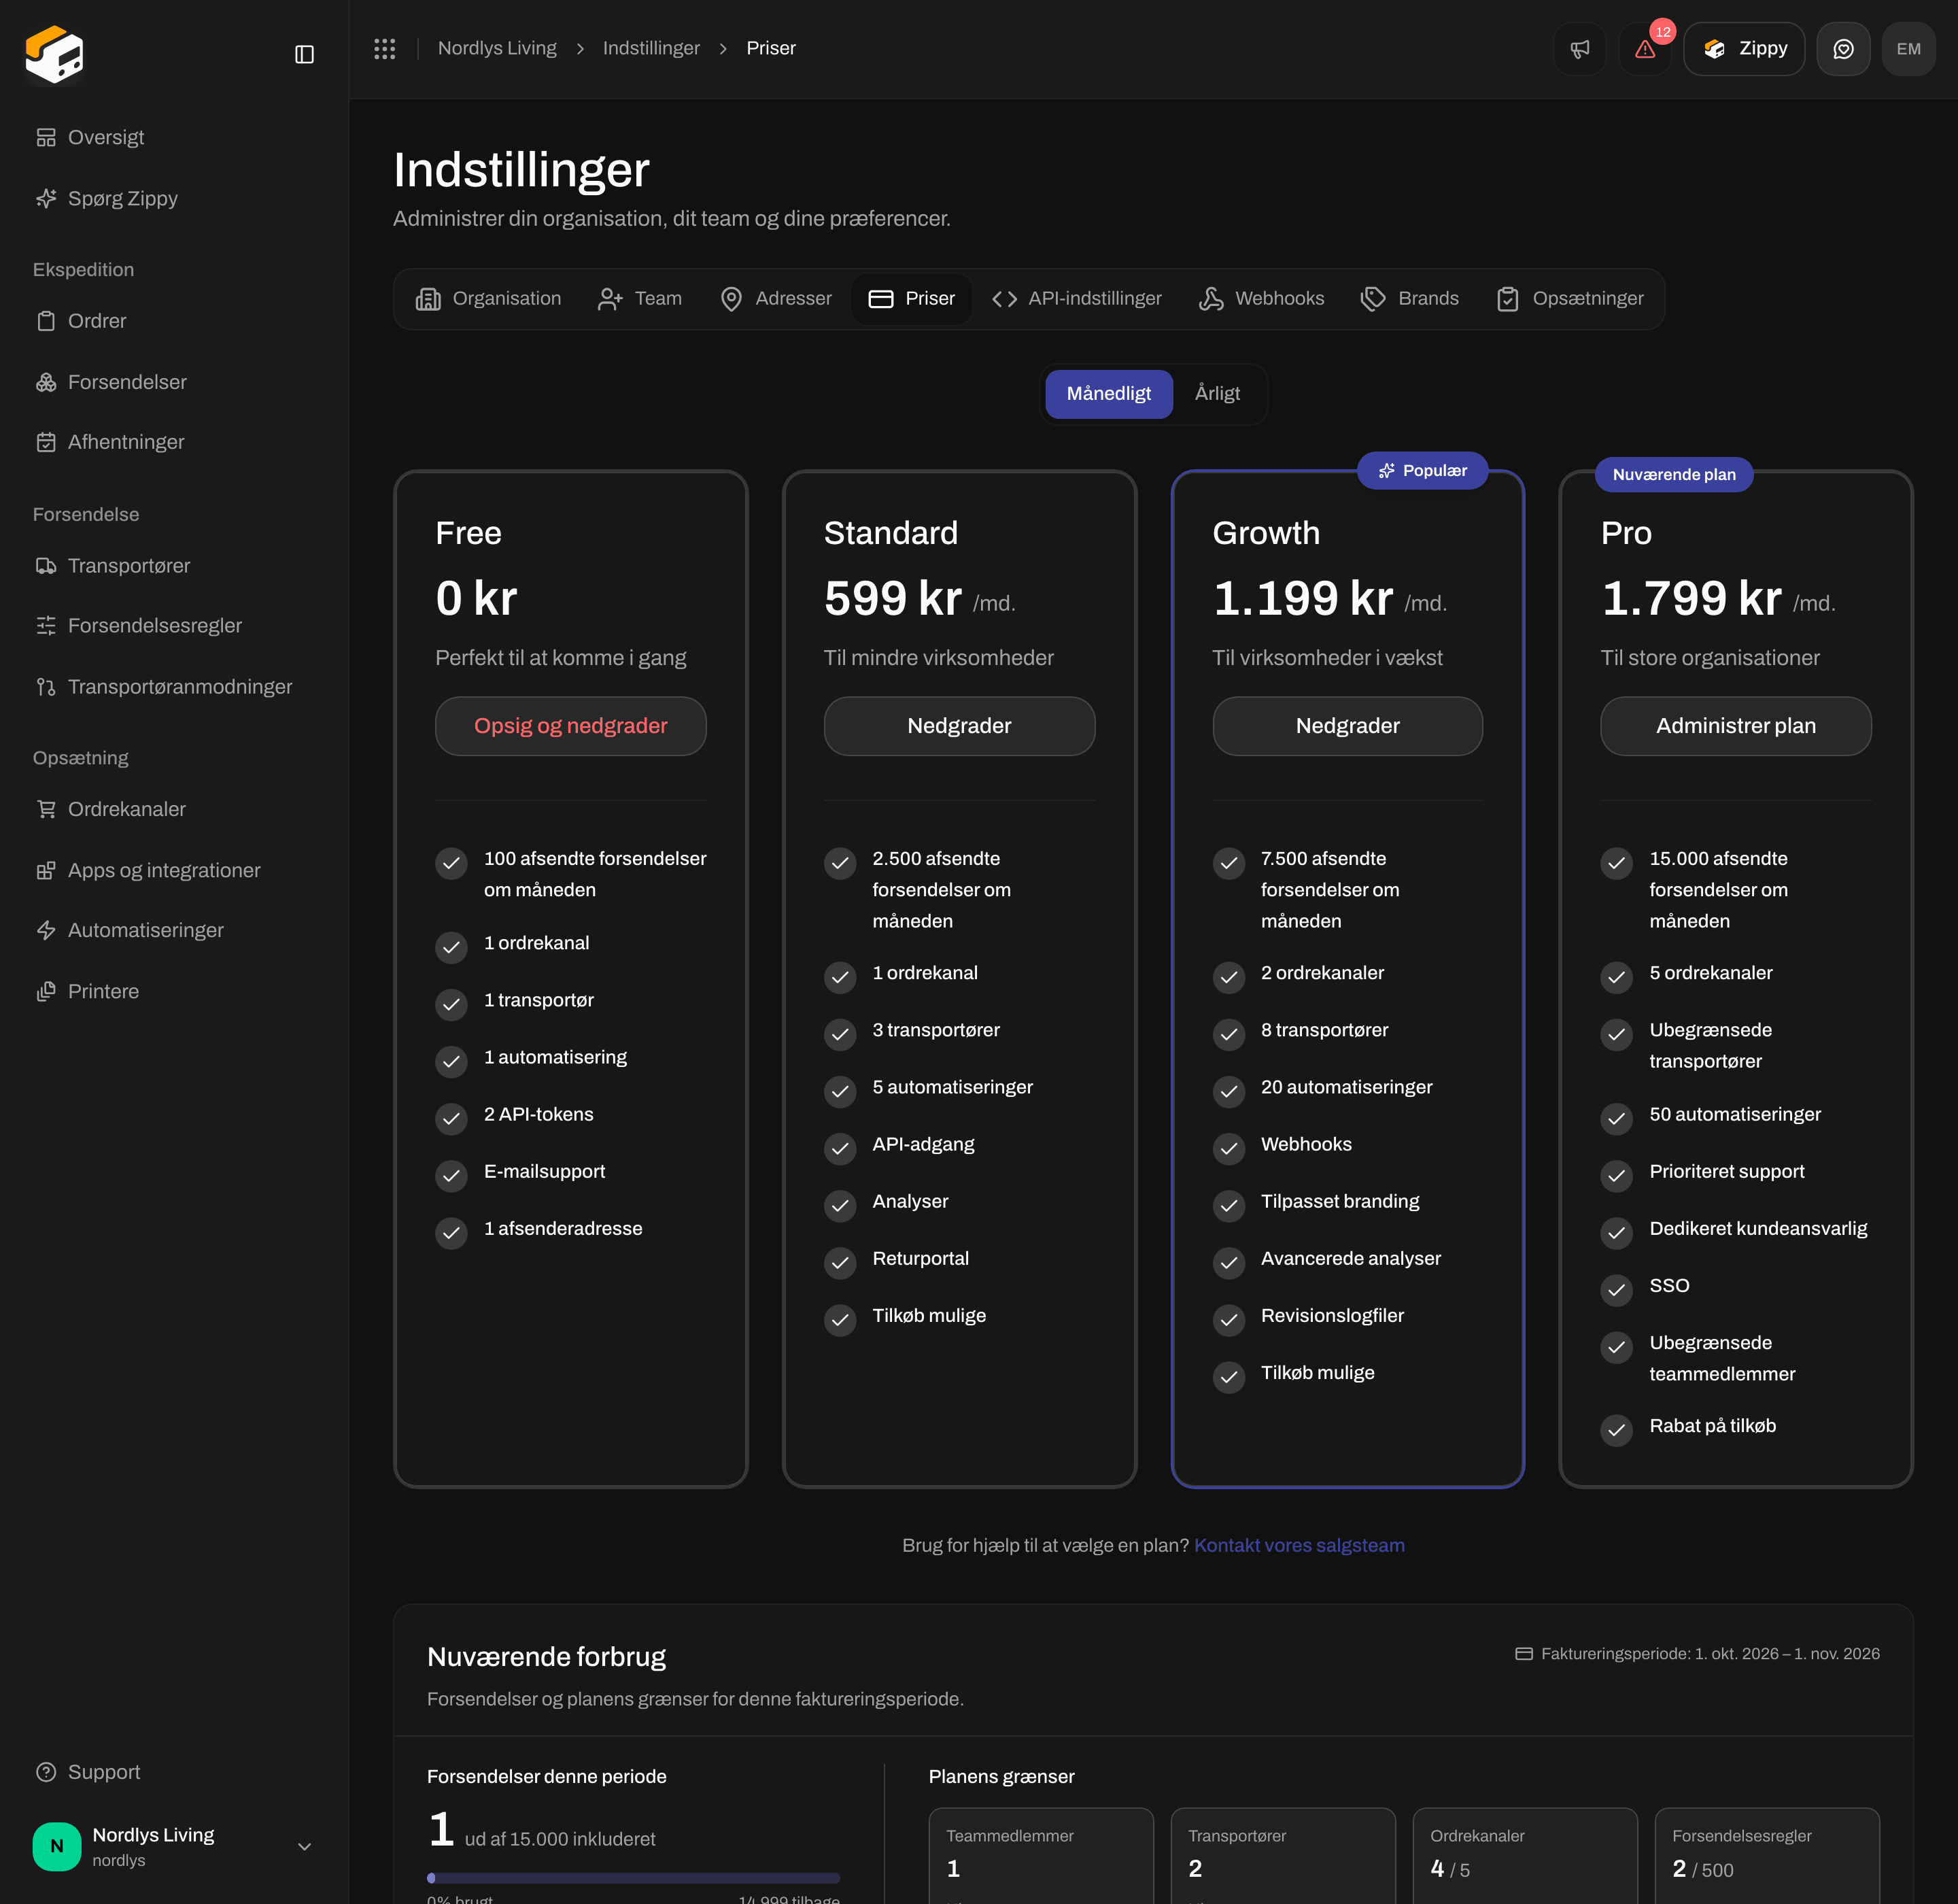Click Indstillinger in the breadcrumb
The height and width of the screenshot is (1904, 1958).
651,48
